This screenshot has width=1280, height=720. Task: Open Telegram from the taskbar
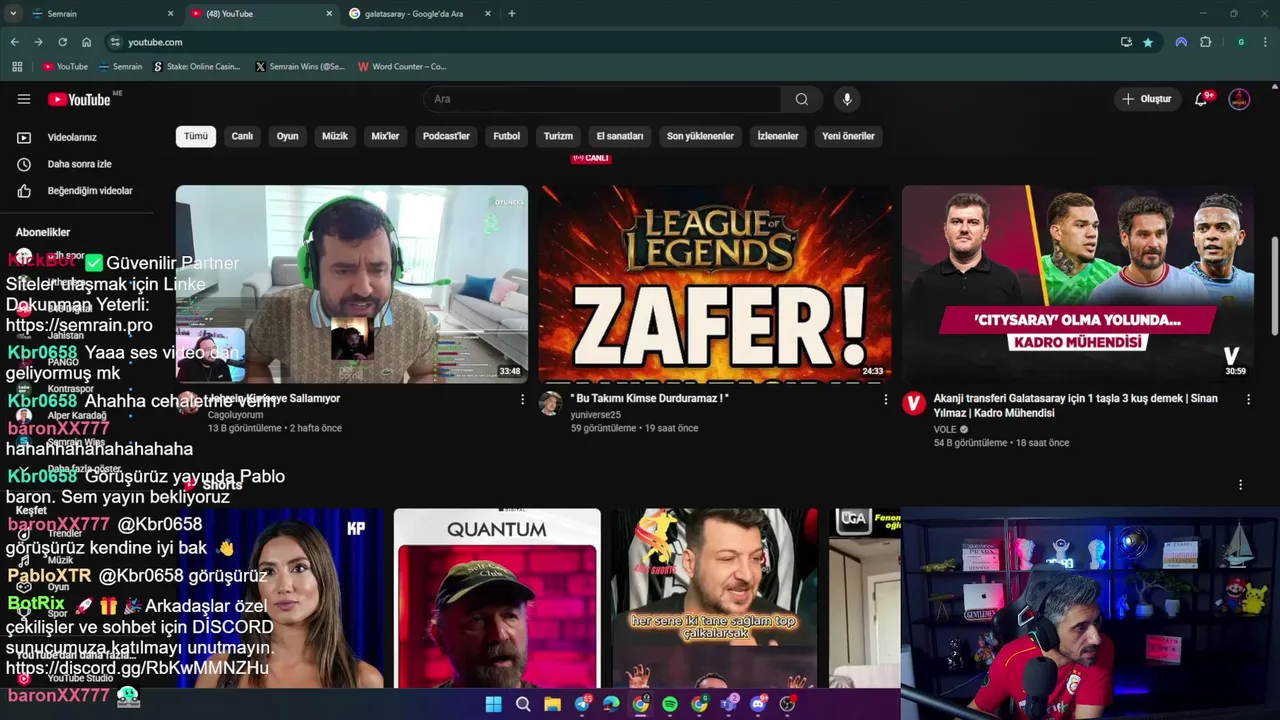point(582,704)
